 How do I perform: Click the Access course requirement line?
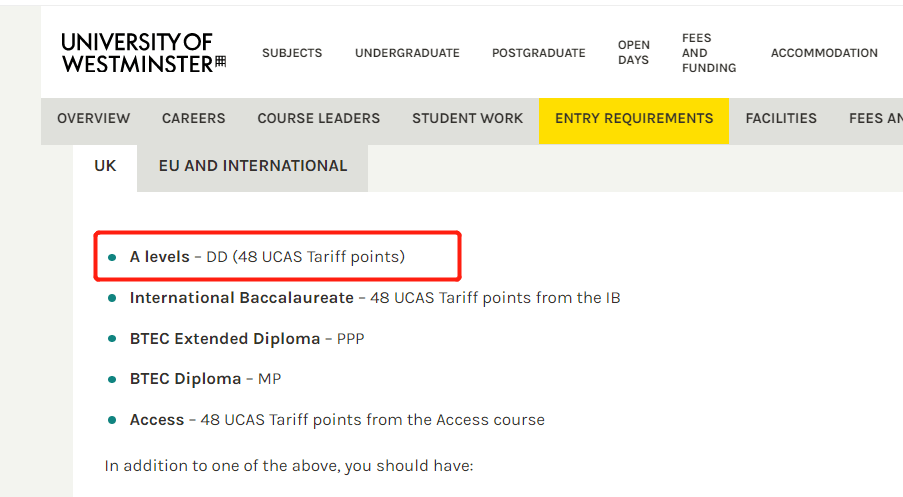(337, 420)
